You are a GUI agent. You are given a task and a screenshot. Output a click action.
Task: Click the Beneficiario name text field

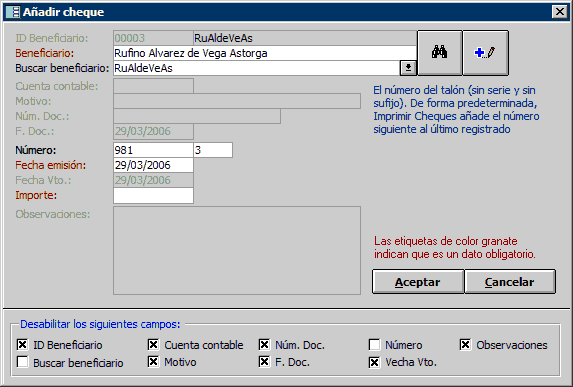coord(265,53)
